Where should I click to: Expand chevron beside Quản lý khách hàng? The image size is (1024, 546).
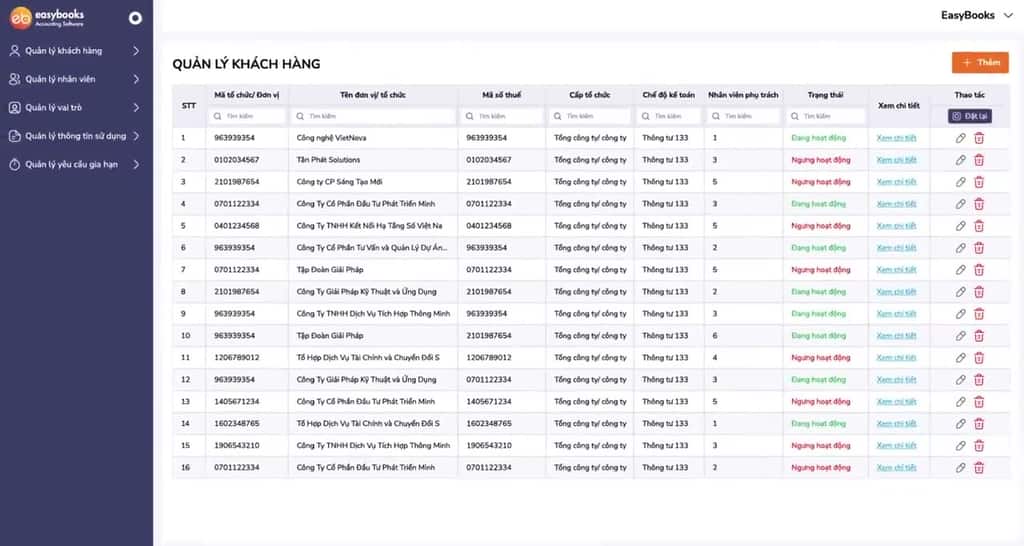coord(136,51)
